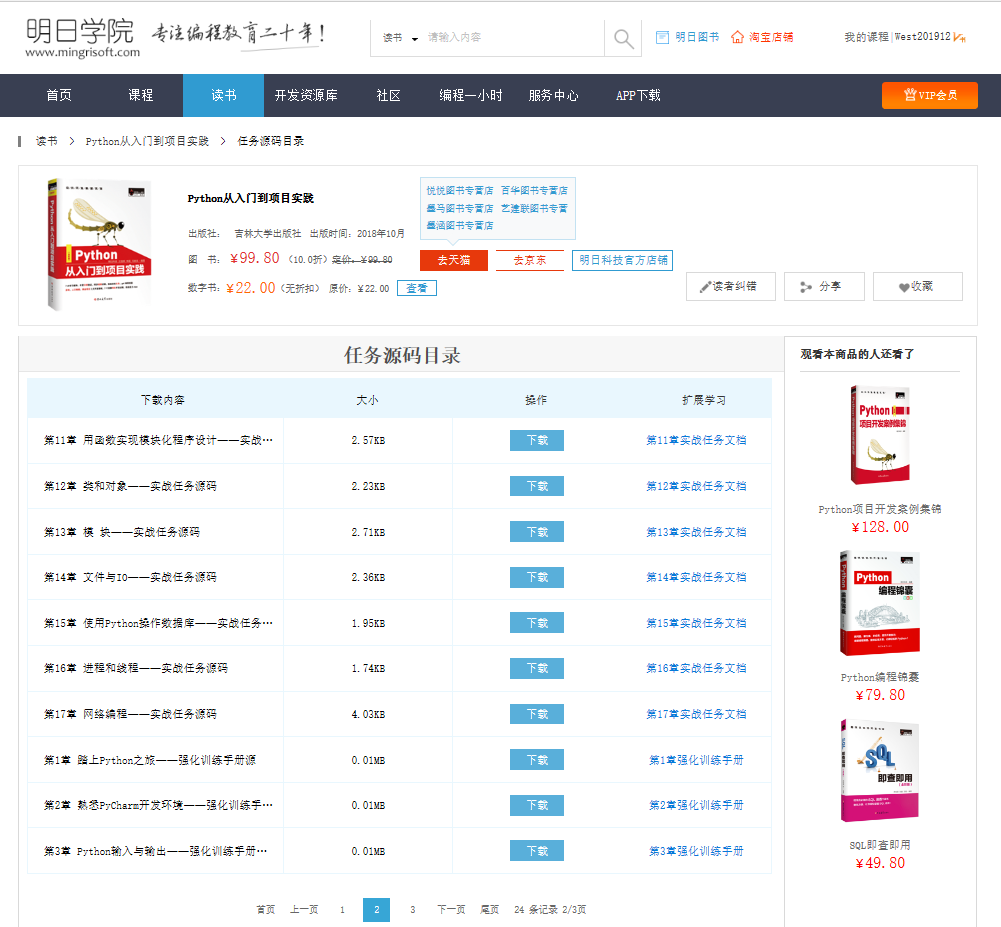
Task: Click the 去天猫 button
Action: click(x=454, y=260)
